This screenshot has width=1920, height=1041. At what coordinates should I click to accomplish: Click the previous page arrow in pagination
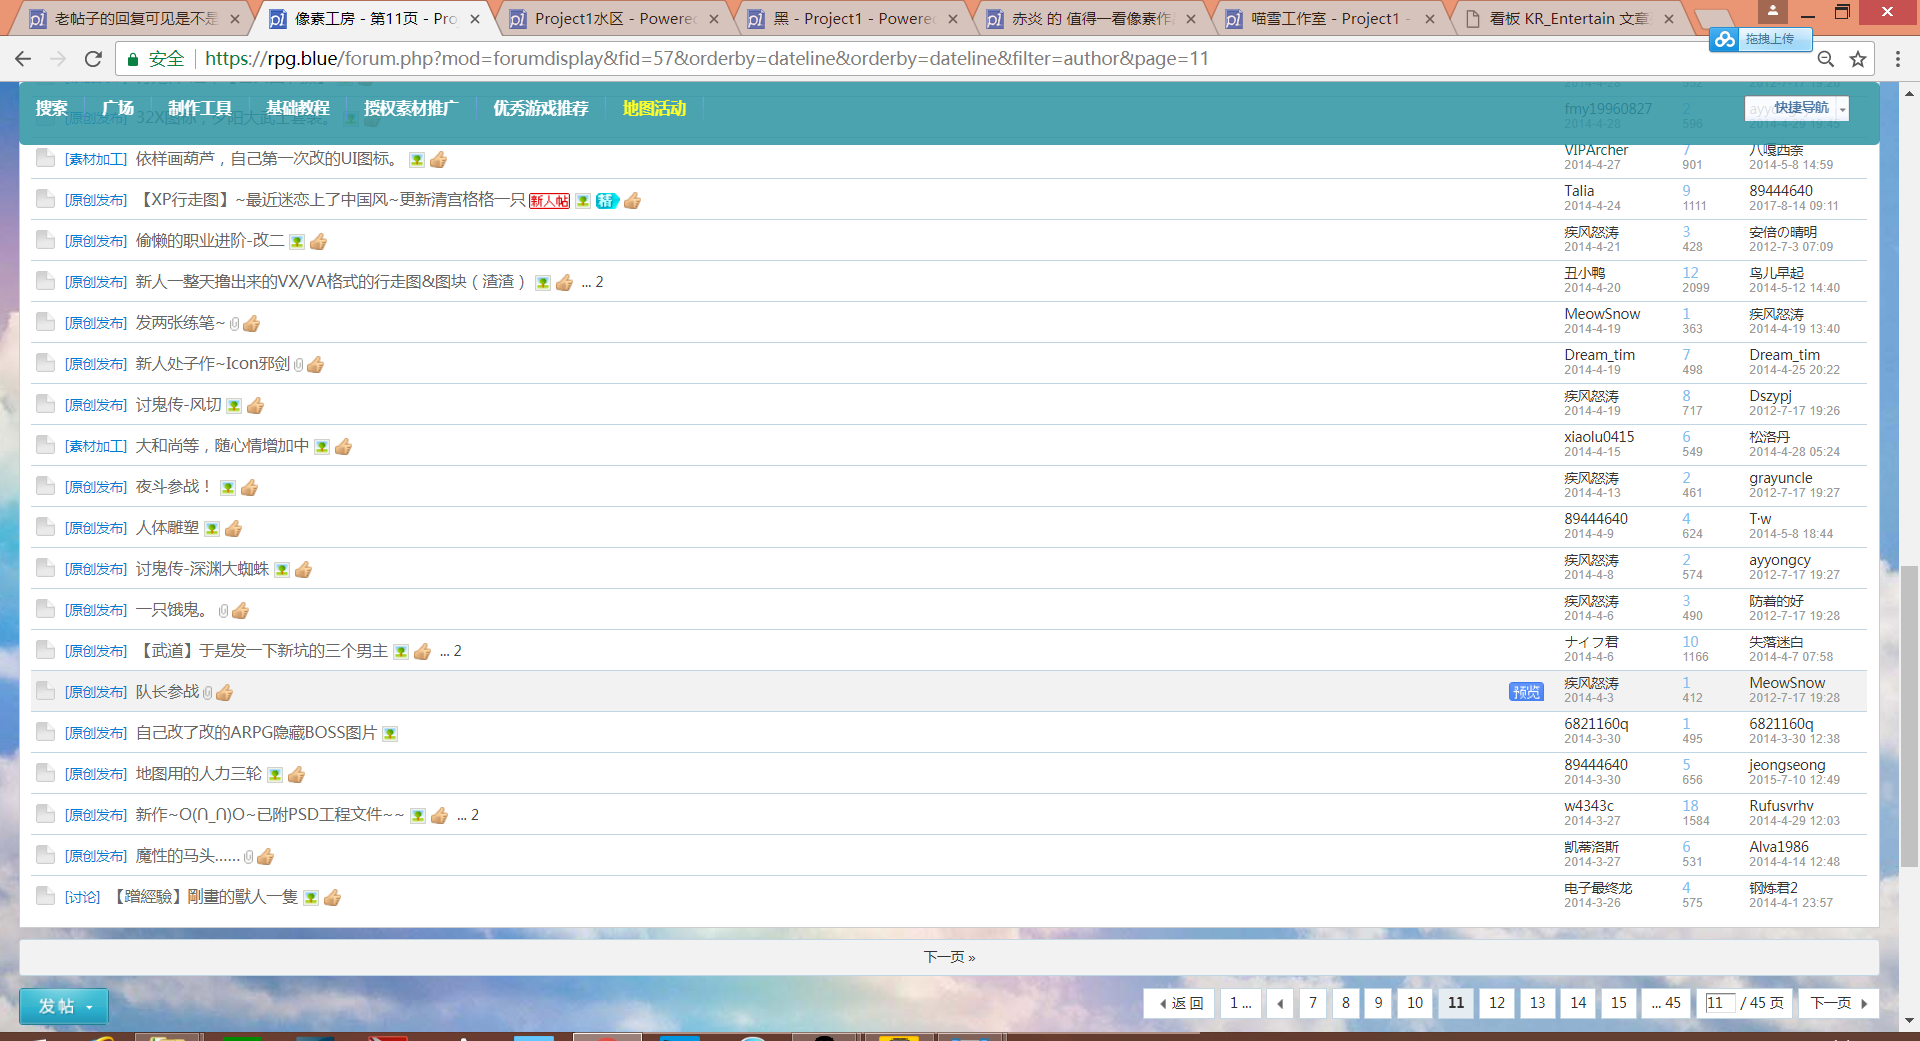(1280, 1003)
